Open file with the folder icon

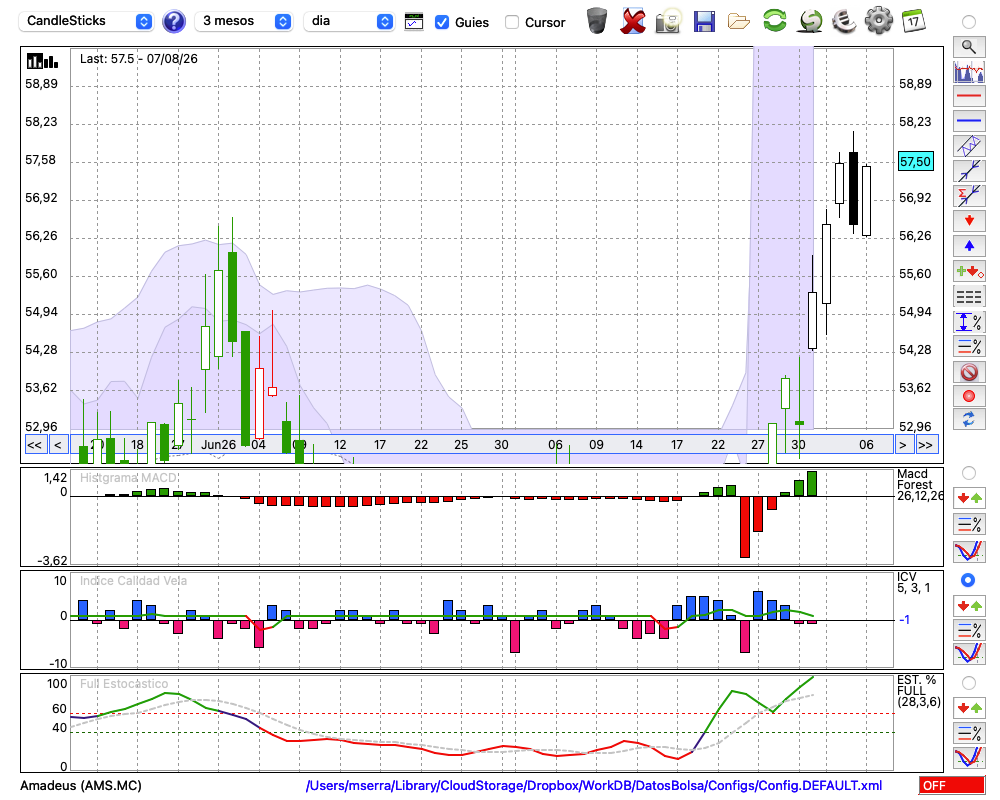(739, 22)
